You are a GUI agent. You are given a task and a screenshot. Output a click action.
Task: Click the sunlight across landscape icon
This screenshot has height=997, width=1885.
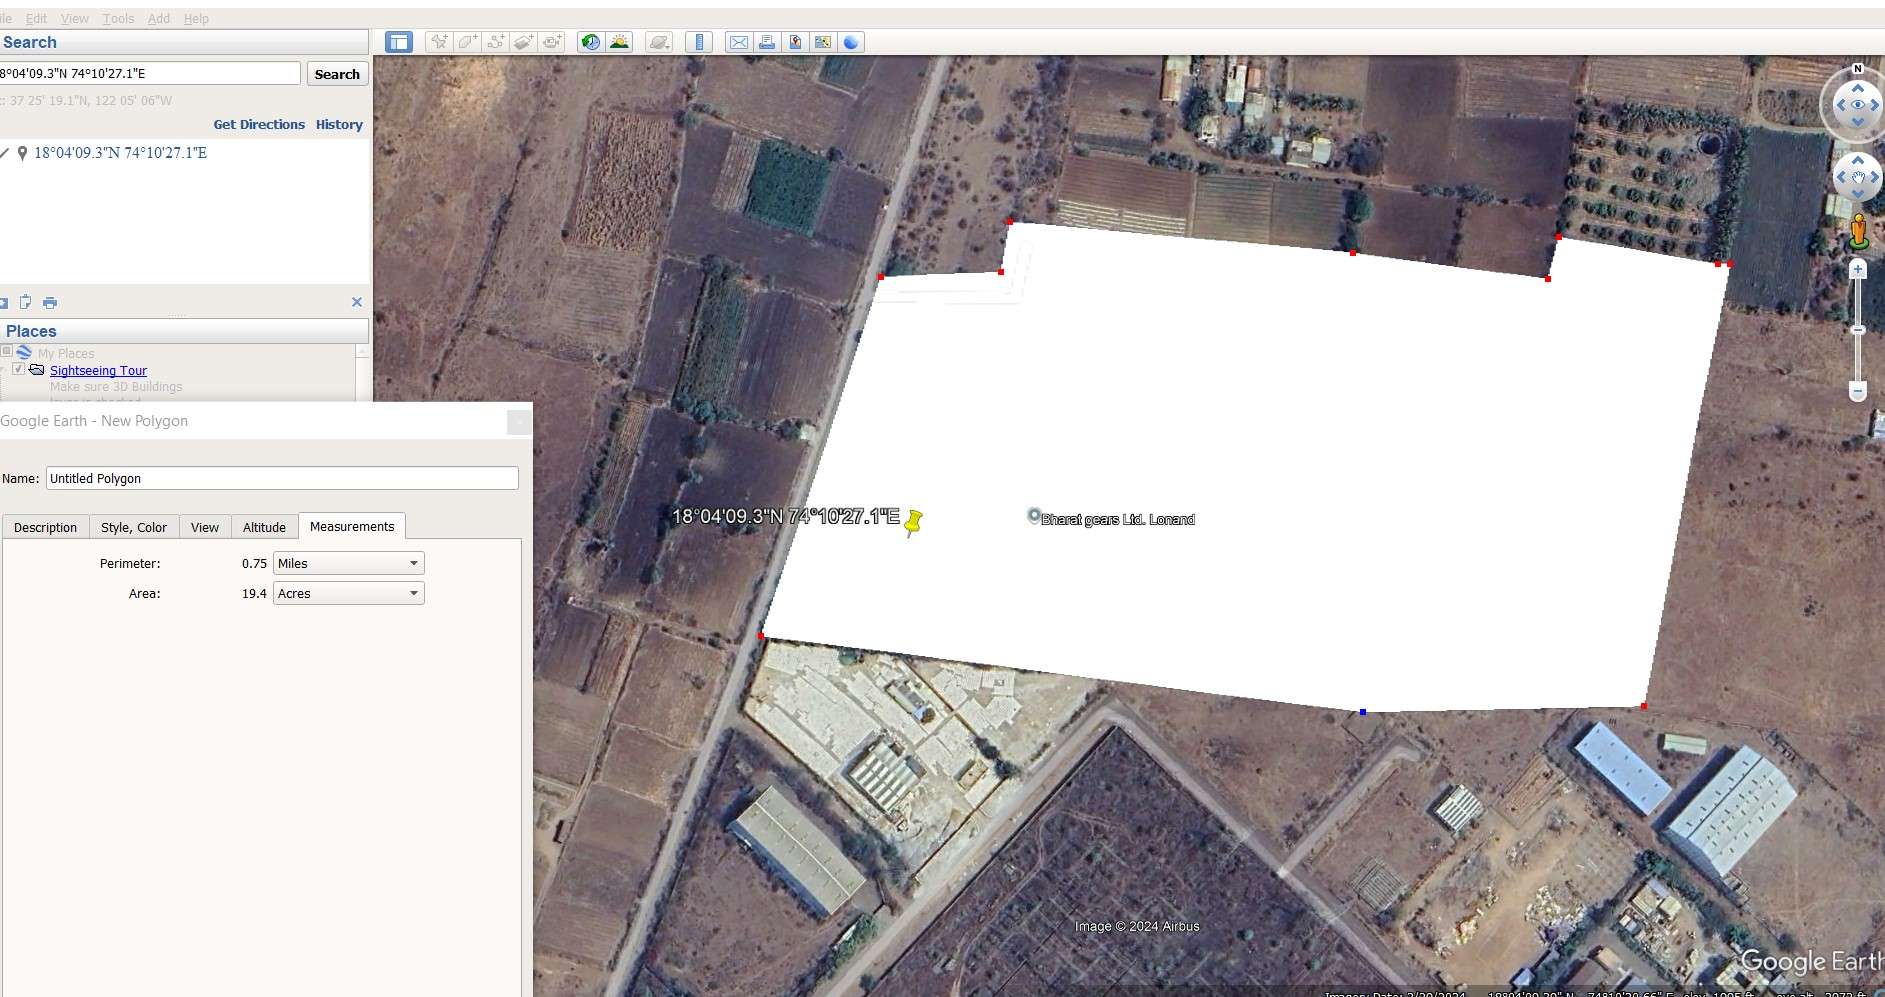pos(620,42)
